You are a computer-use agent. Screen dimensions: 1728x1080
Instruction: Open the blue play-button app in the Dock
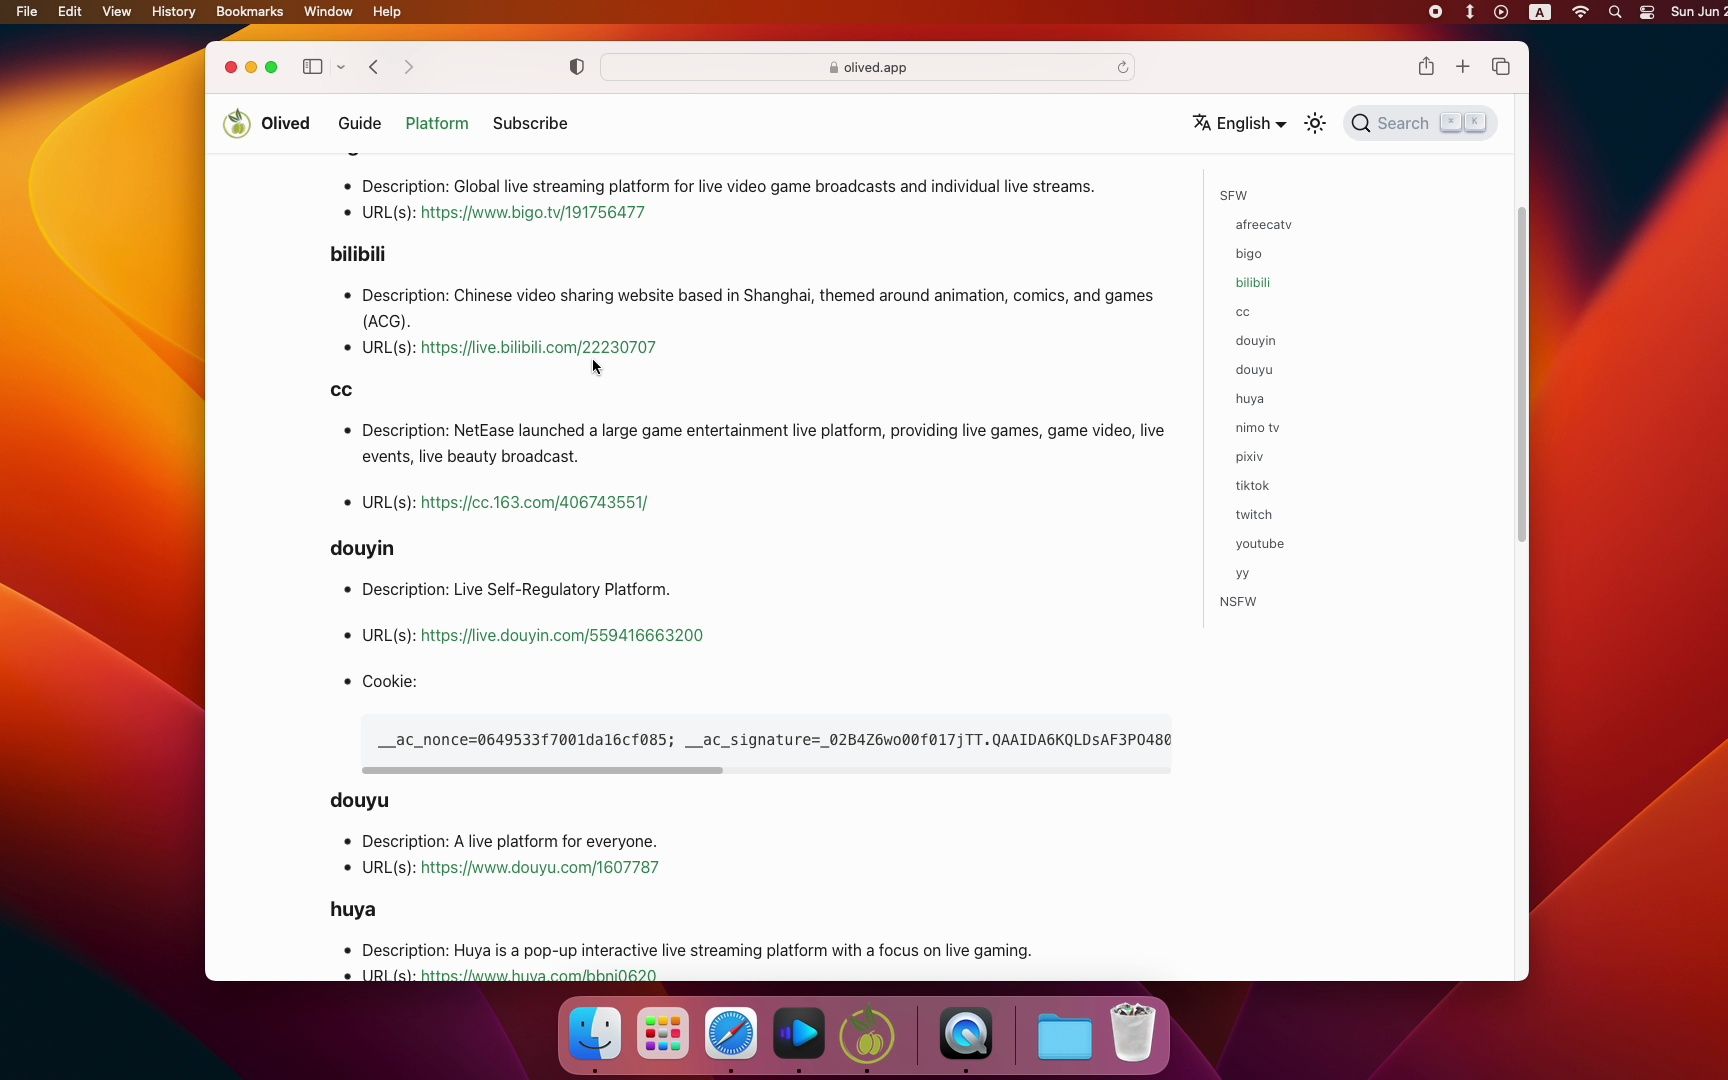(x=799, y=1034)
